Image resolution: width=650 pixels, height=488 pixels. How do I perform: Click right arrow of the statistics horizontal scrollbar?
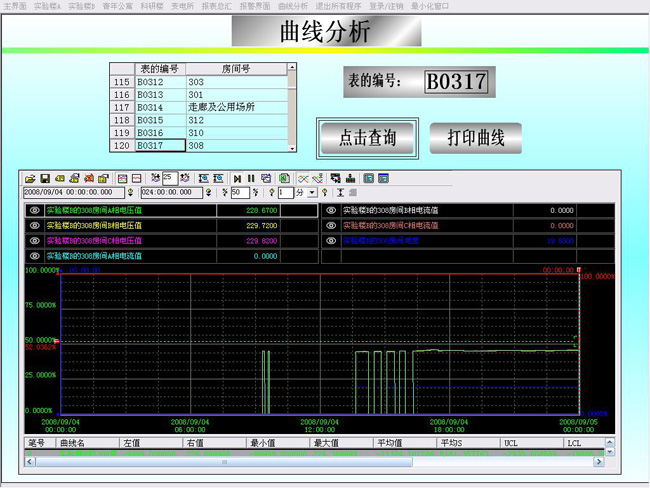[x=599, y=461]
